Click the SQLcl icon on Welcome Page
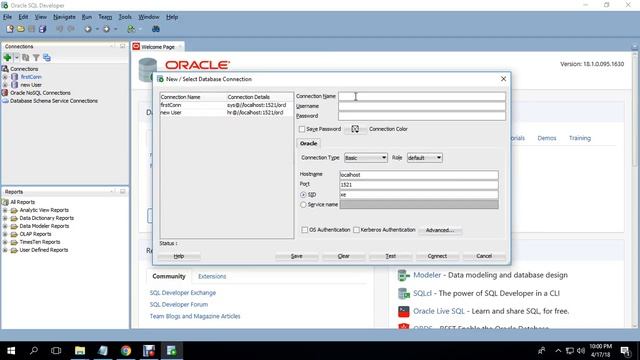640x360 pixels. (404, 293)
